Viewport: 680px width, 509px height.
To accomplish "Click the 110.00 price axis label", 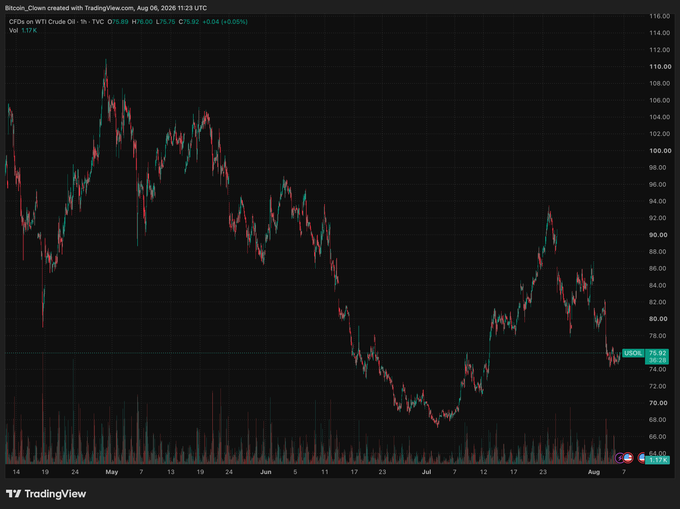I will (x=660, y=66).
